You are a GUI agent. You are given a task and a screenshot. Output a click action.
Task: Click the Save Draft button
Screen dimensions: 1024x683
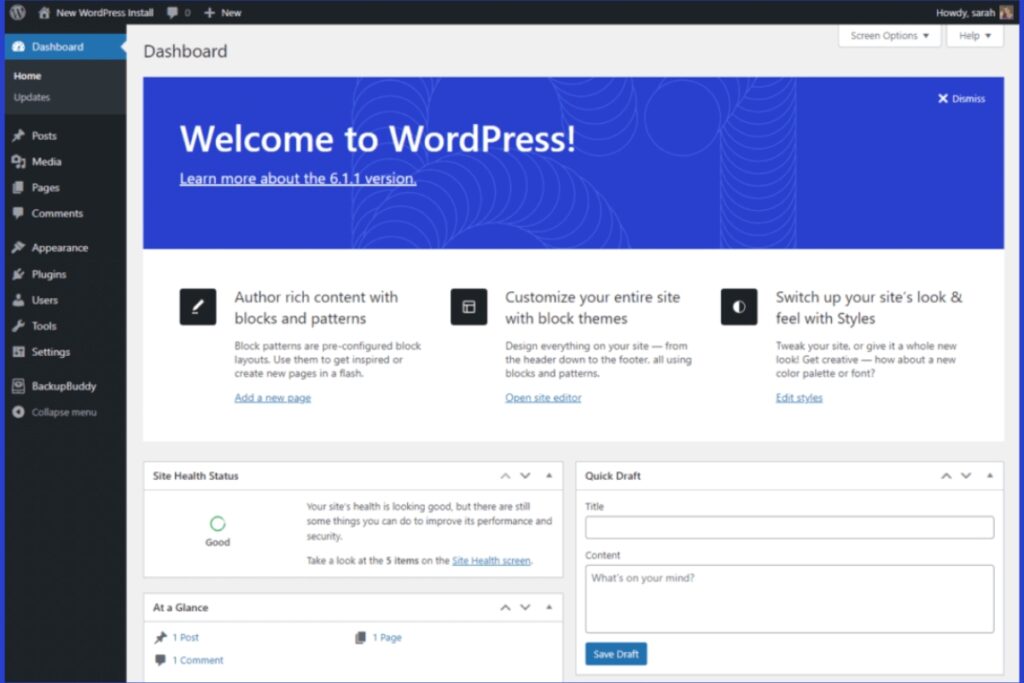[x=615, y=653]
